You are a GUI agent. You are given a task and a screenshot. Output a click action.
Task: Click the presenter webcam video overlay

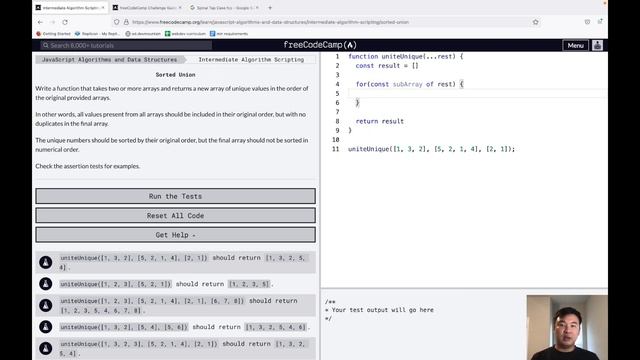[567, 327]
